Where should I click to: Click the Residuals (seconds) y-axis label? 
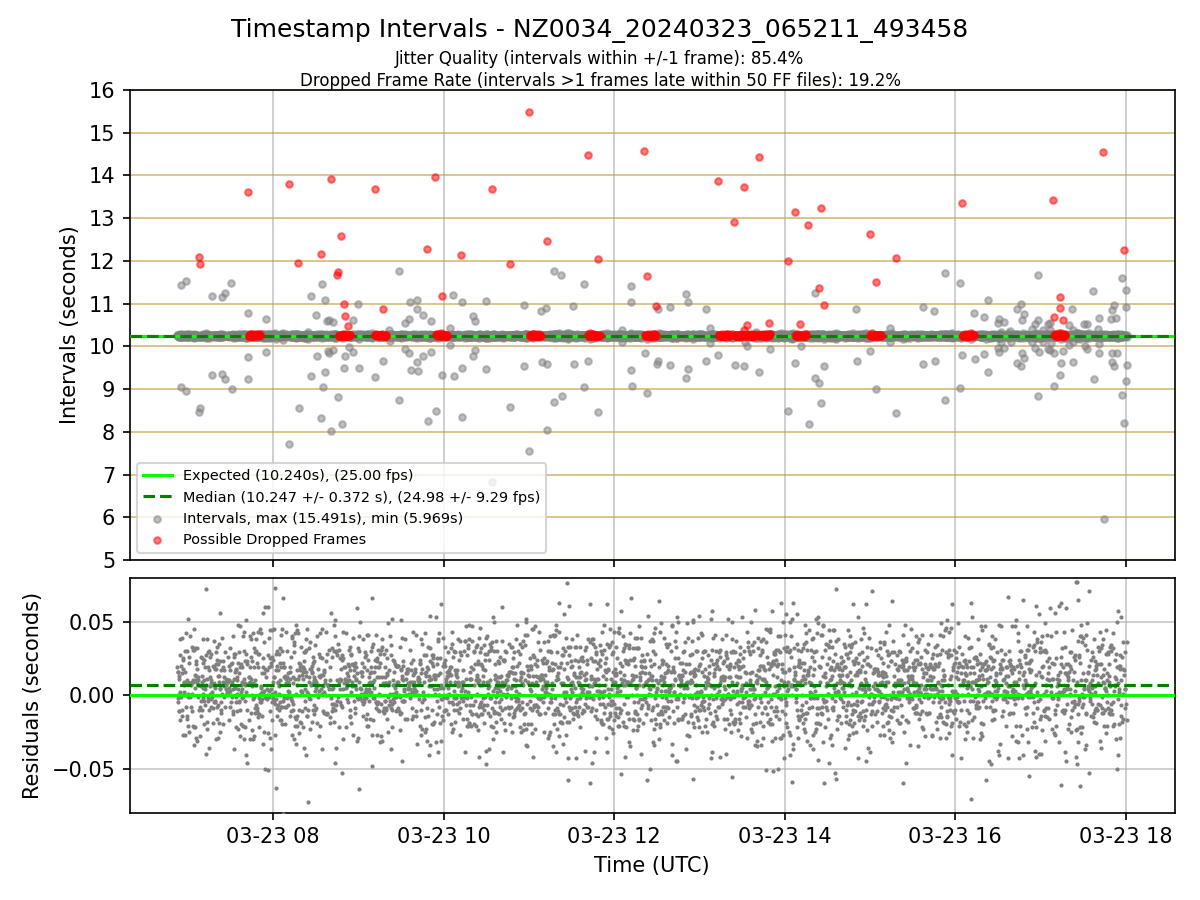tap(32, 696)
